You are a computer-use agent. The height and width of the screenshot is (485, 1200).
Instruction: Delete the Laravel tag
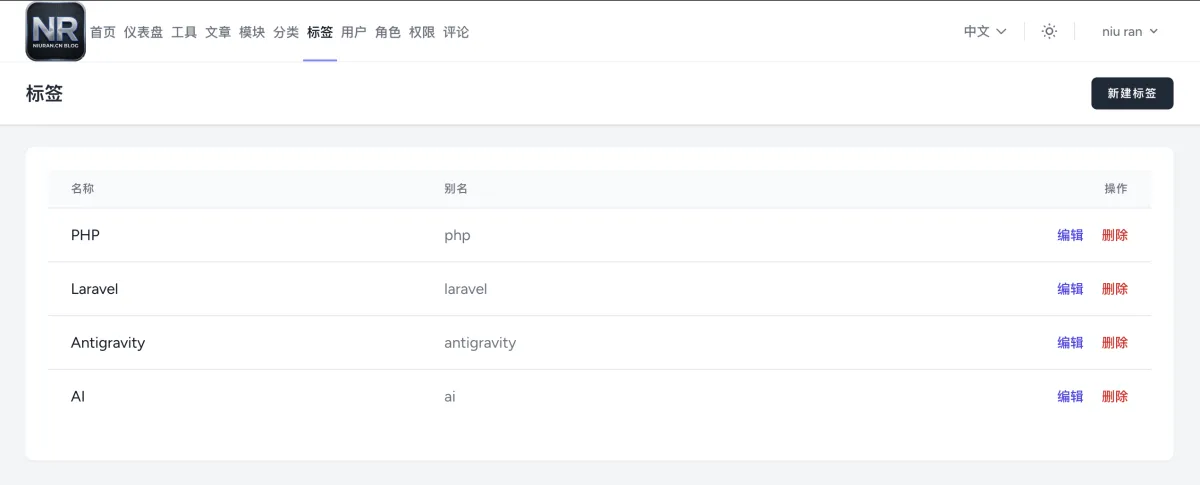pyautogui.click(x=1114, y=289)
